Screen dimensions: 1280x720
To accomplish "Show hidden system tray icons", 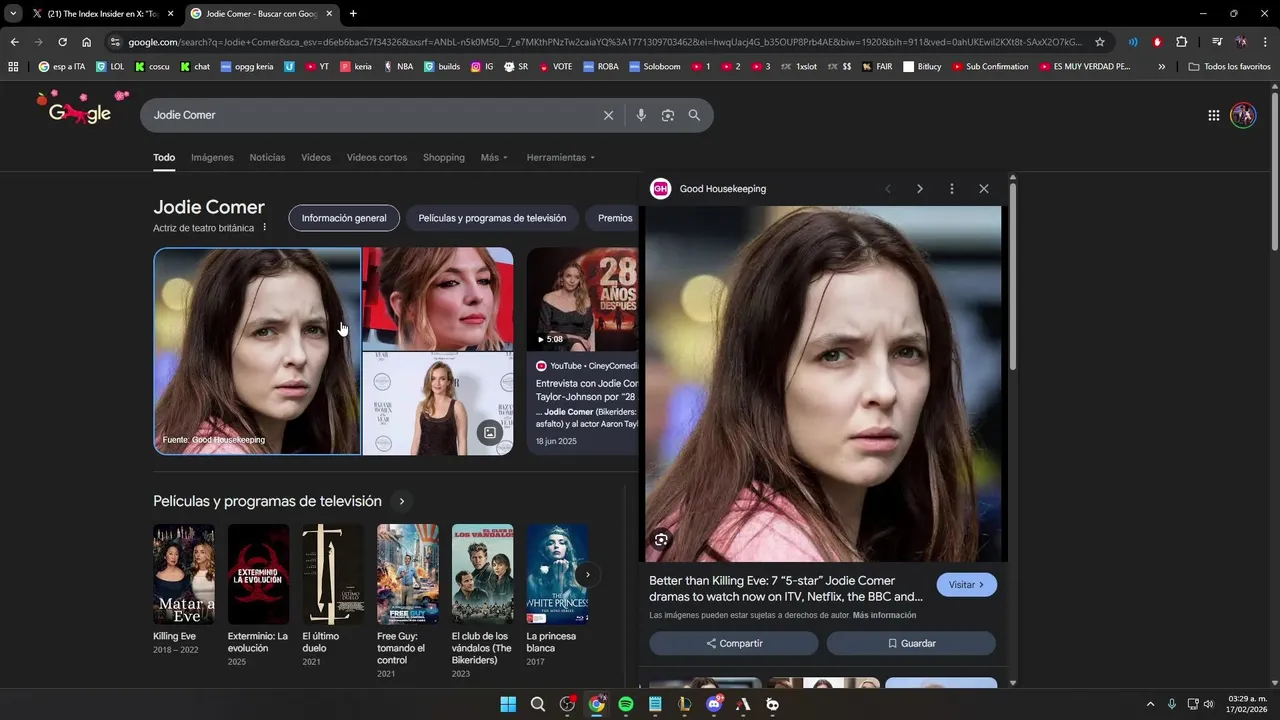I will (x=1150, y=704).
